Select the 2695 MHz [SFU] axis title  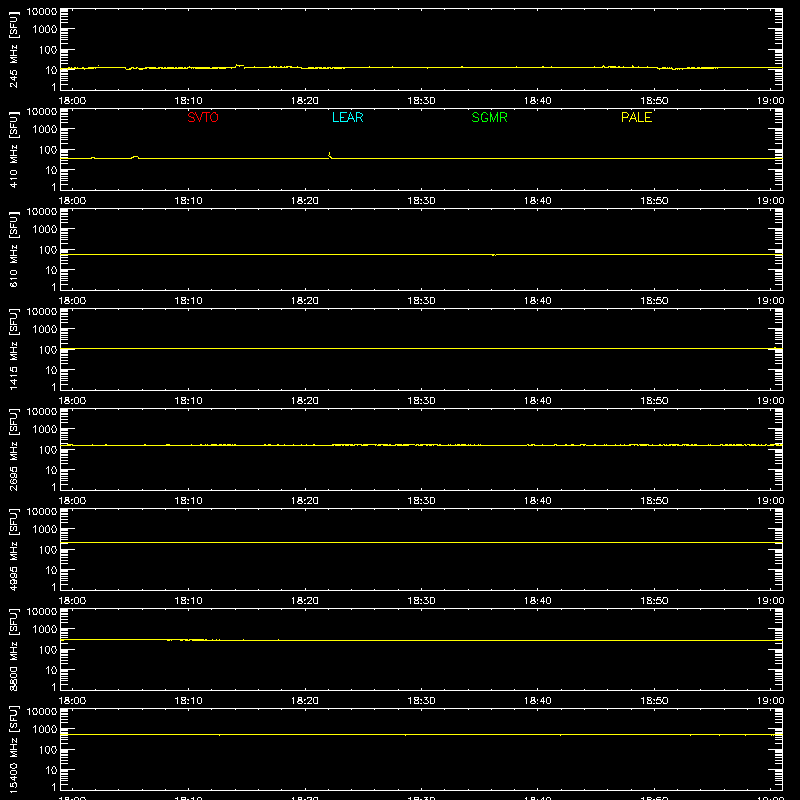pyautogui.click(x=13, y=449)
